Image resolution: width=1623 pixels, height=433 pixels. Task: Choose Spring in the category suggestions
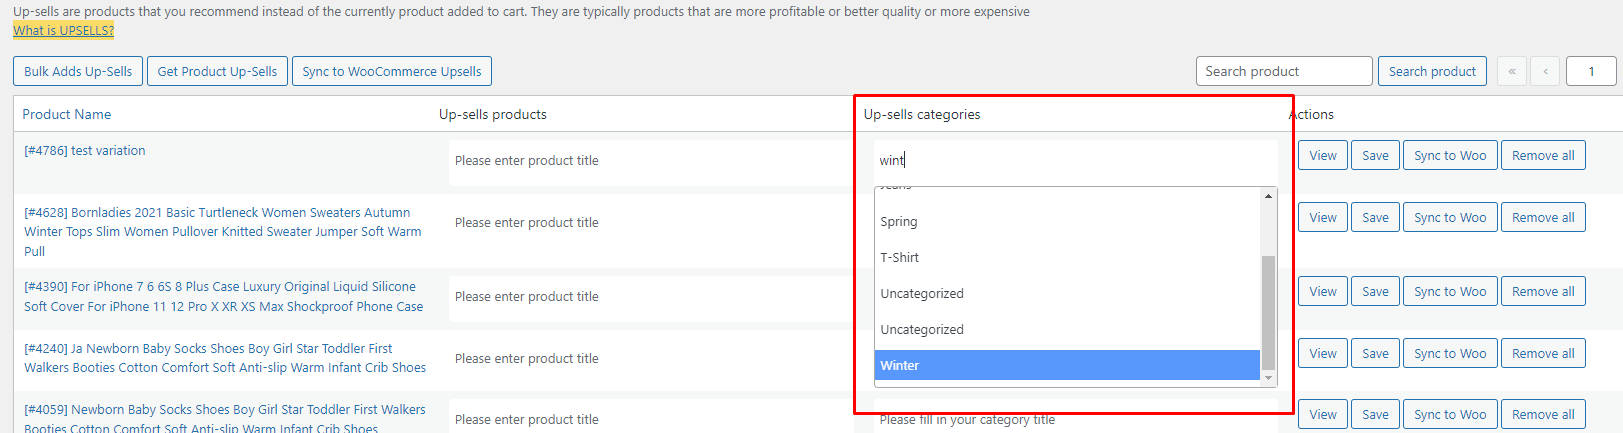(1067, 221)
